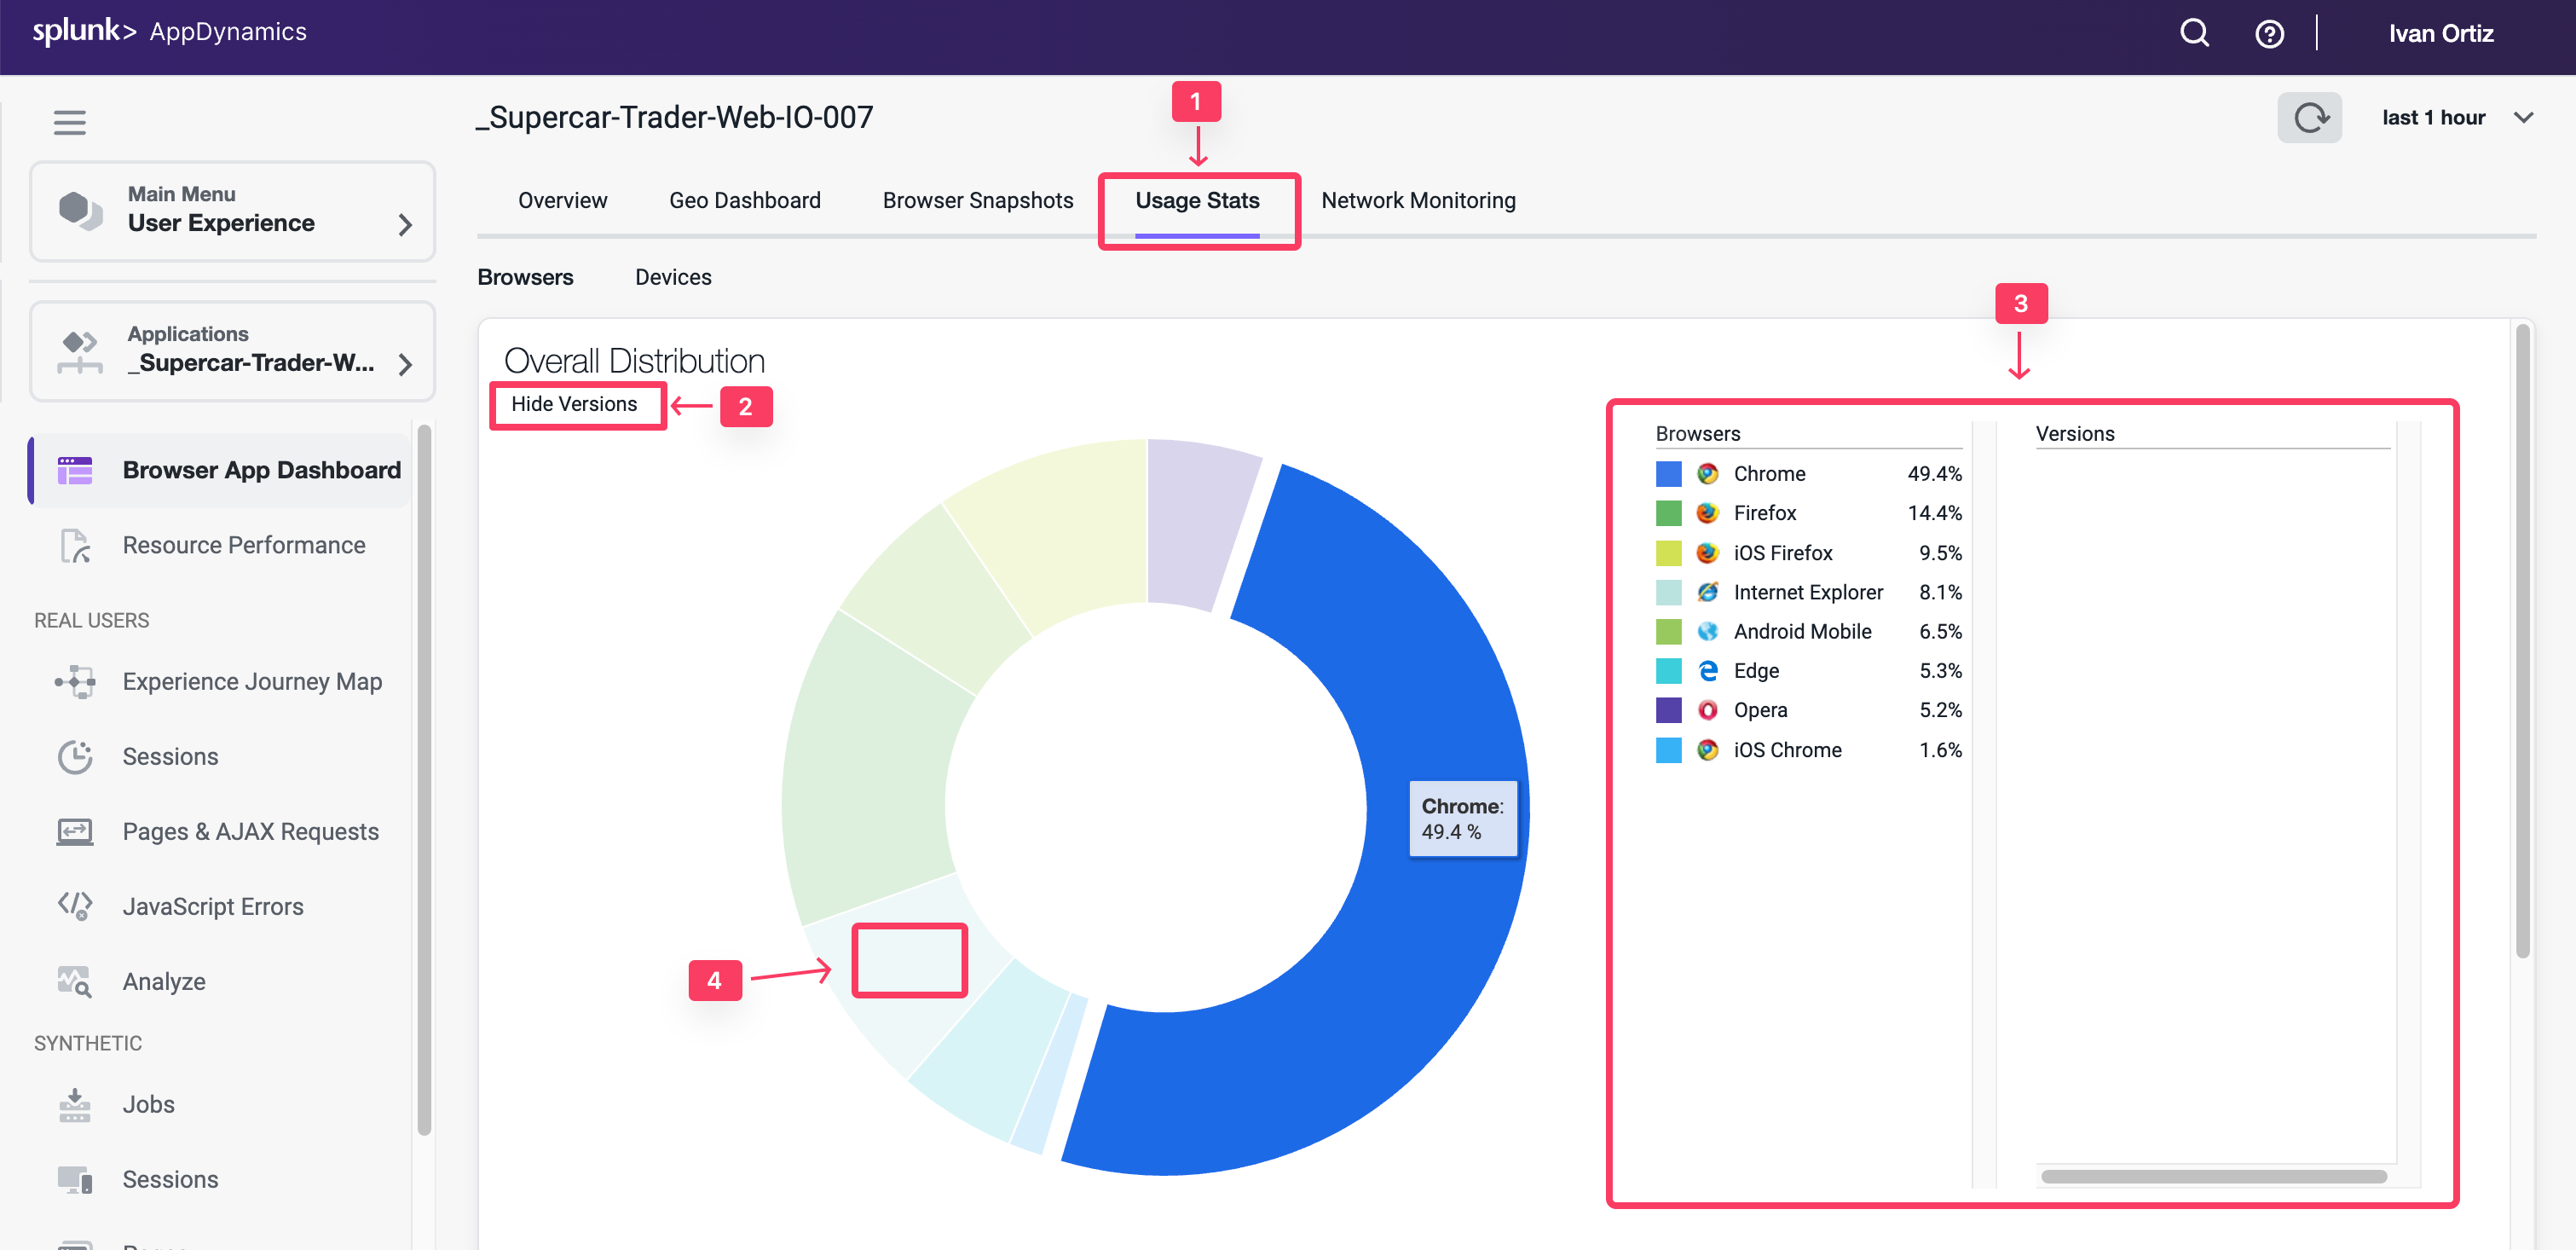Click the search magnifier icon
This screenshot has height=1250, width=2576.
(2194, 33)
